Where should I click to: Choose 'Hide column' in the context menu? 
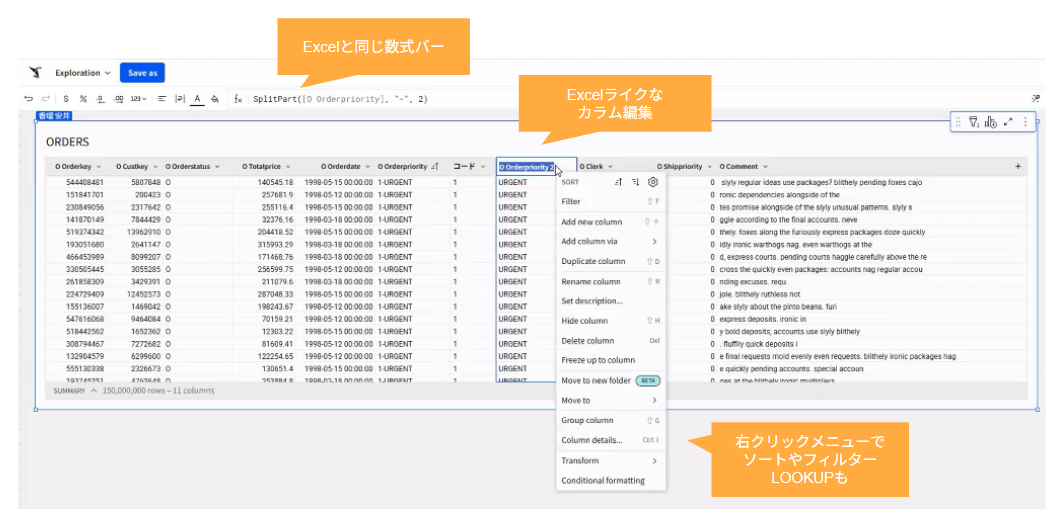tap(585, 321)
